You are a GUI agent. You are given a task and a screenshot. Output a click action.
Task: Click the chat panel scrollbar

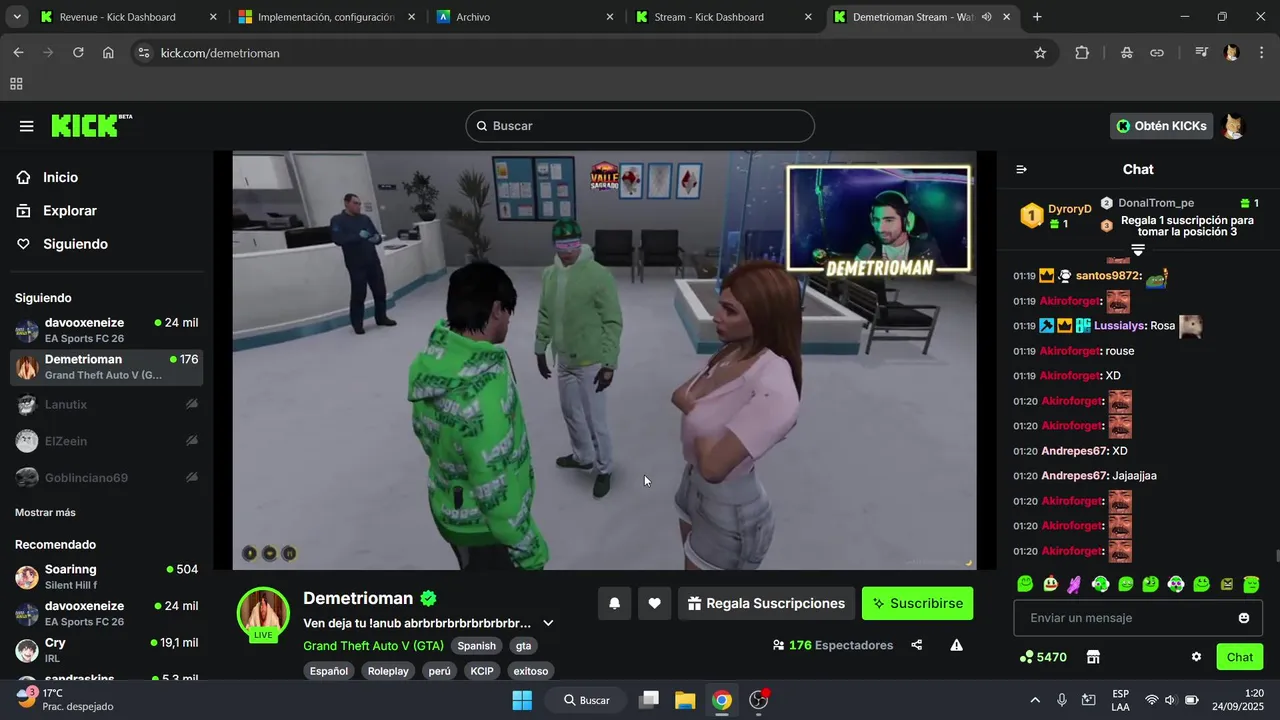pos(1276,556)
